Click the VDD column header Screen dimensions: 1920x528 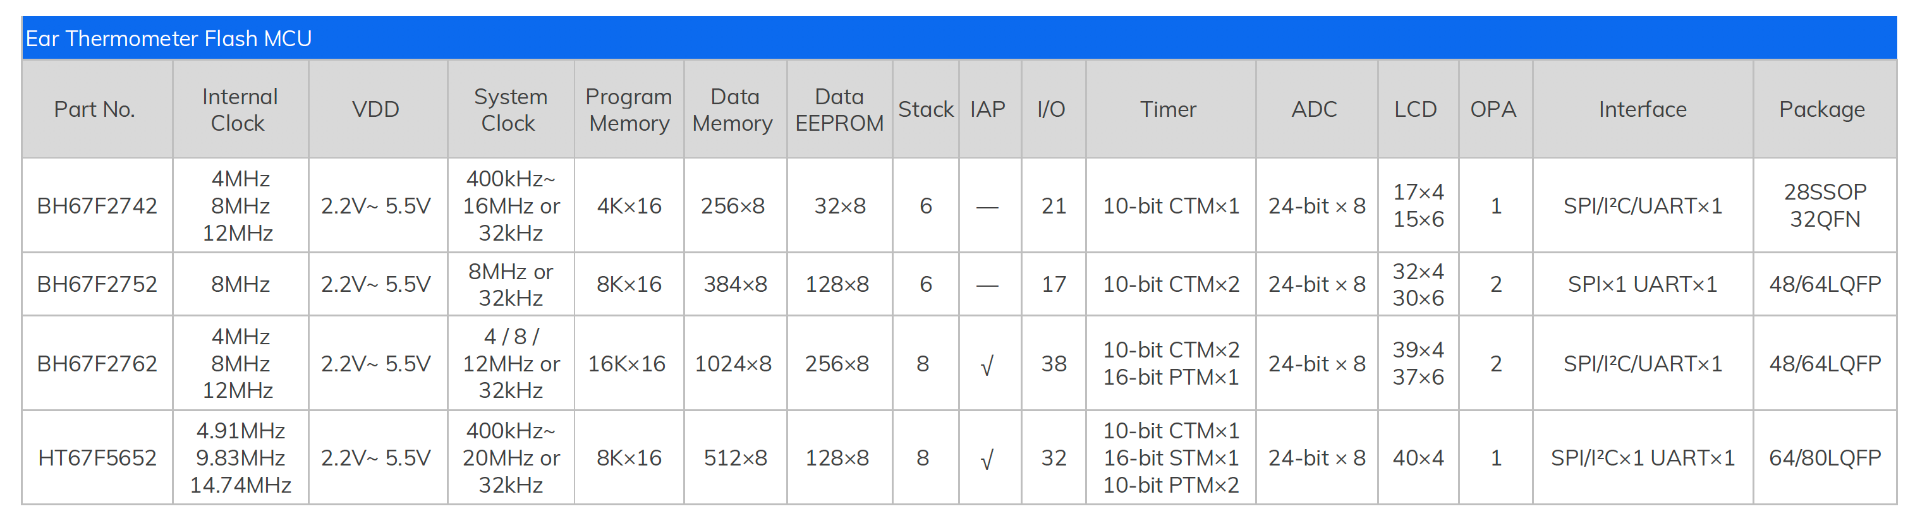pos(376,109)
